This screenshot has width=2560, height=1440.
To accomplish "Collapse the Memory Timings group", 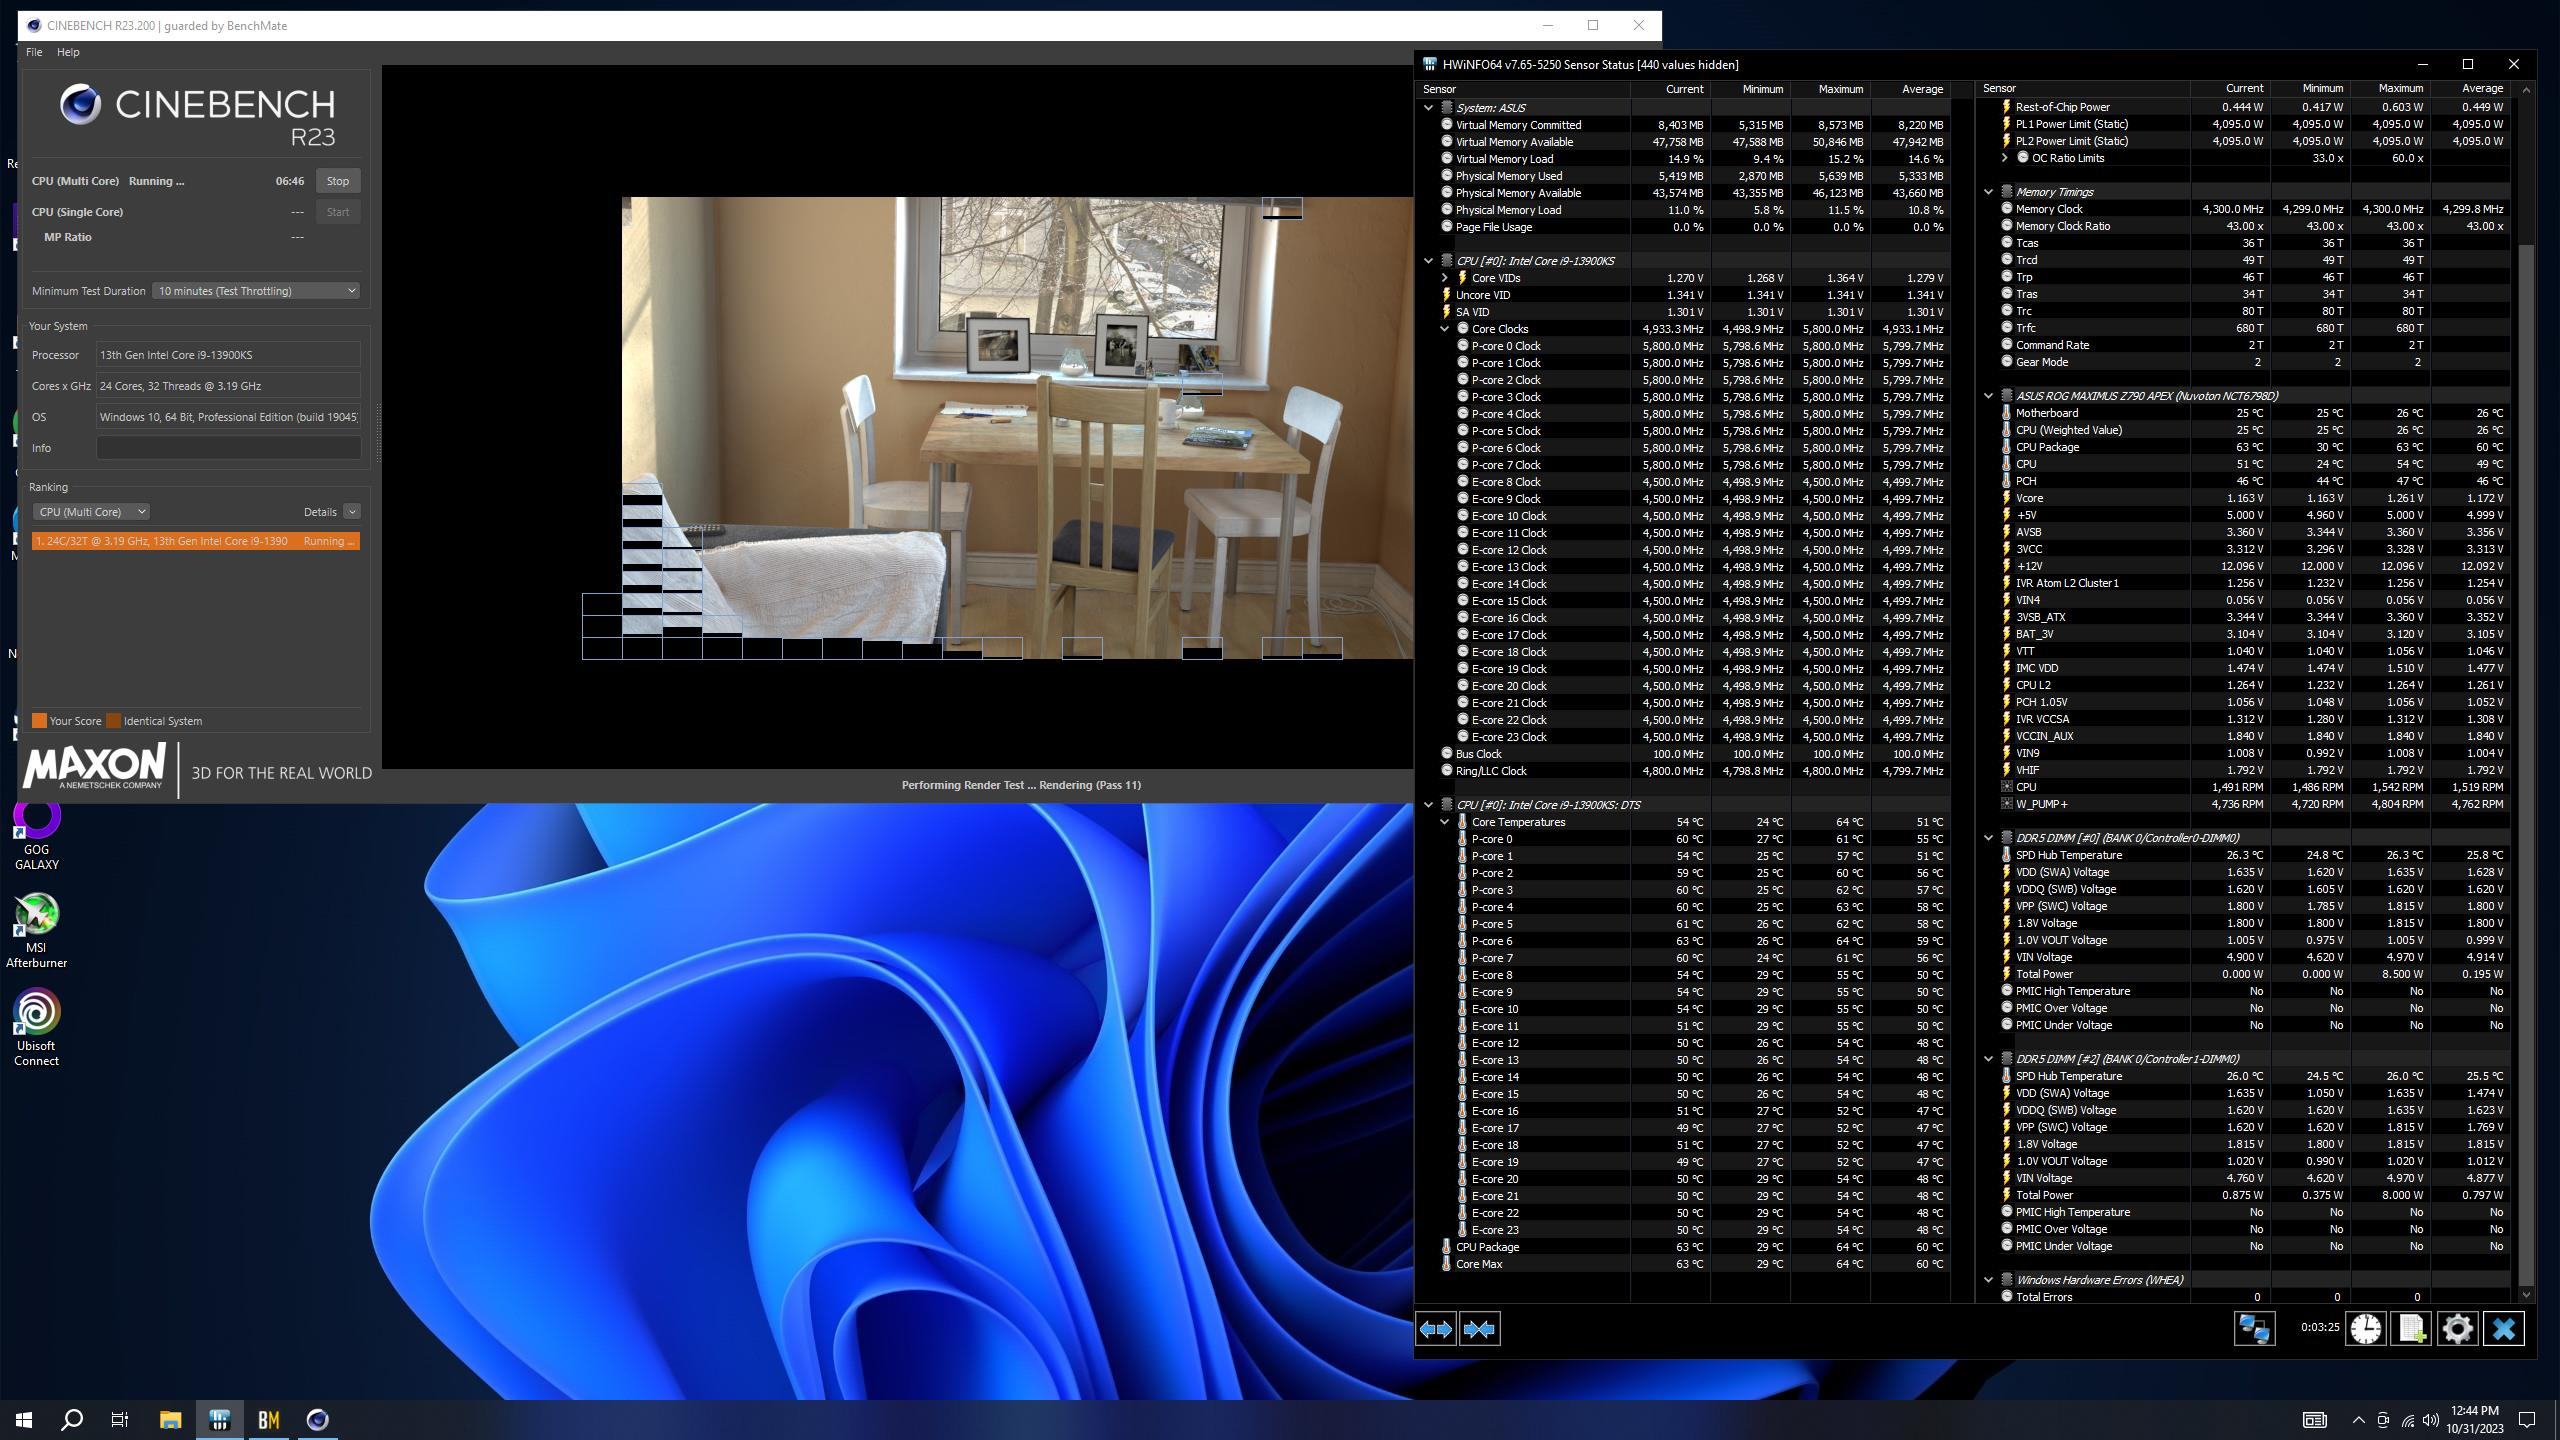I will (1988, 192).
